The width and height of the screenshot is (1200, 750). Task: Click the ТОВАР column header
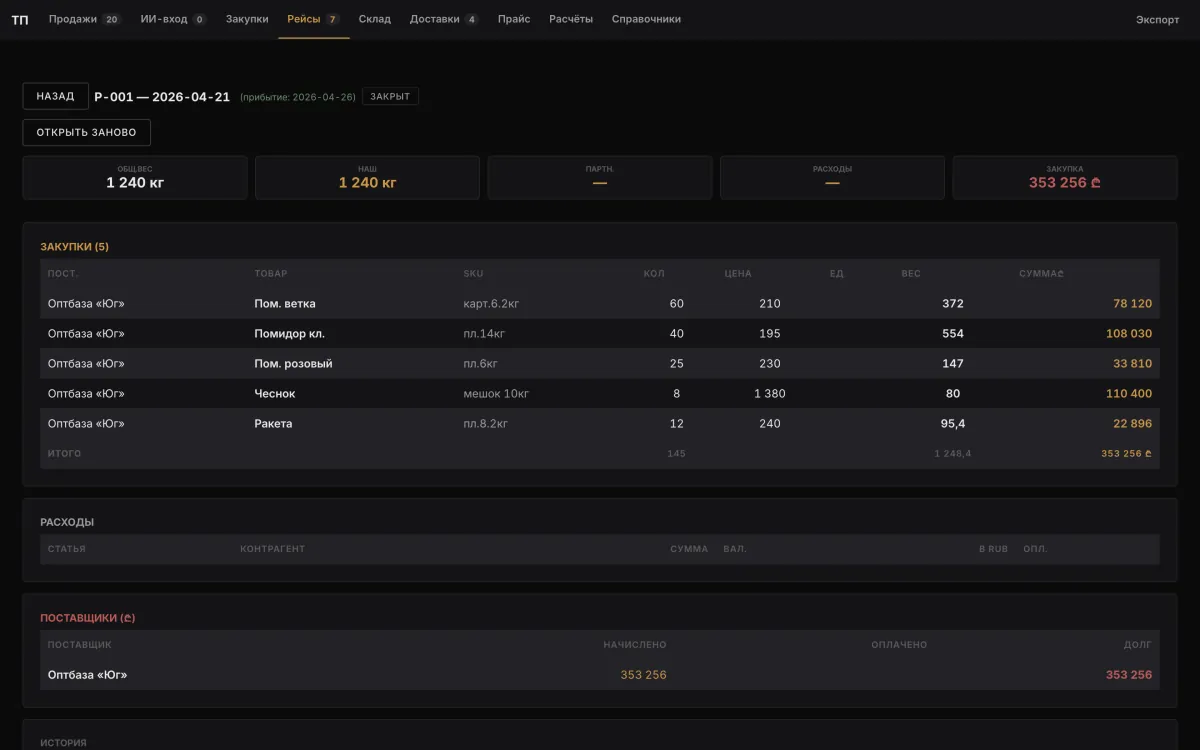[271, 274]
